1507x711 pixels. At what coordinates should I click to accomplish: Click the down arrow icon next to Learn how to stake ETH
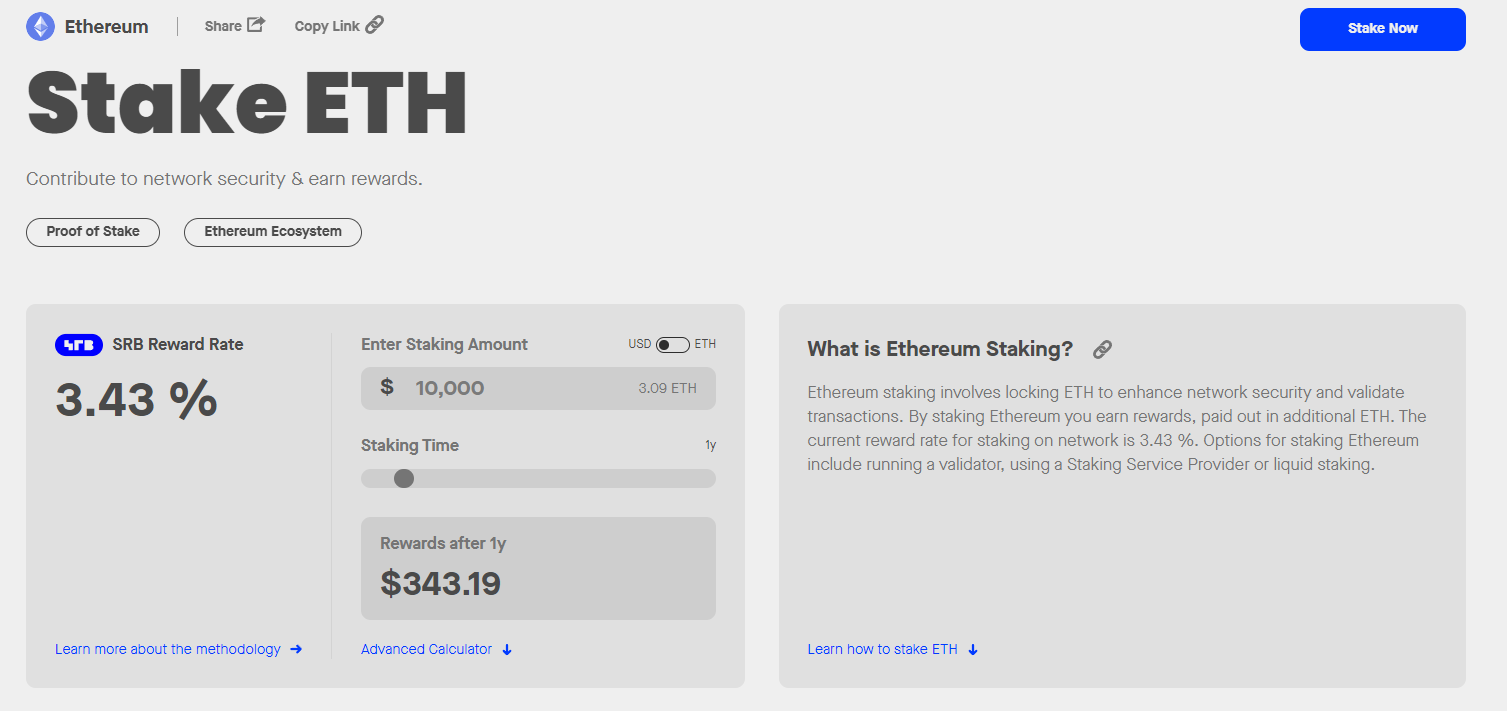tap(972, 649)
